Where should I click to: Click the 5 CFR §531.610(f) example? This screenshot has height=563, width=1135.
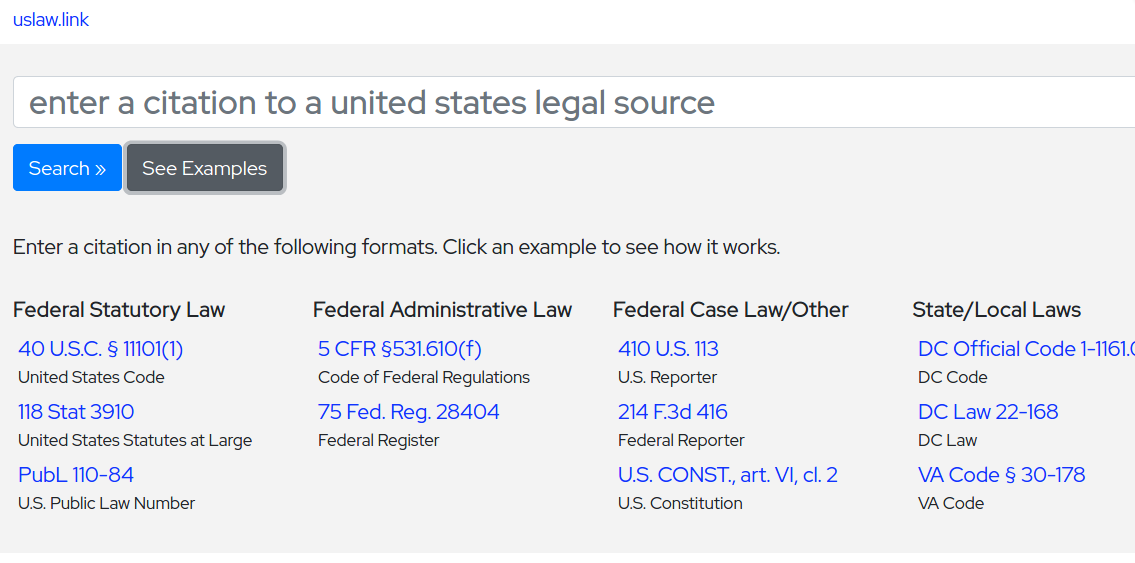click(x=400, y=349)
